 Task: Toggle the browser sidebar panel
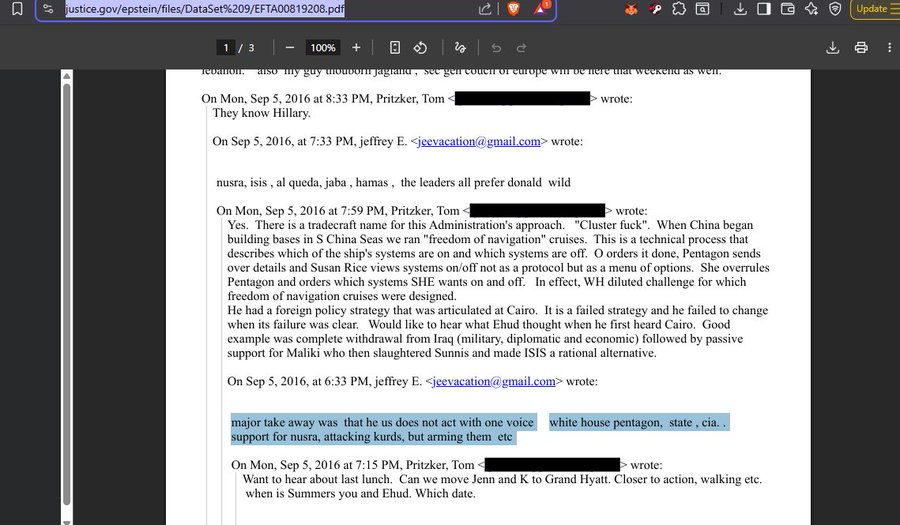[x=763, y=9]
